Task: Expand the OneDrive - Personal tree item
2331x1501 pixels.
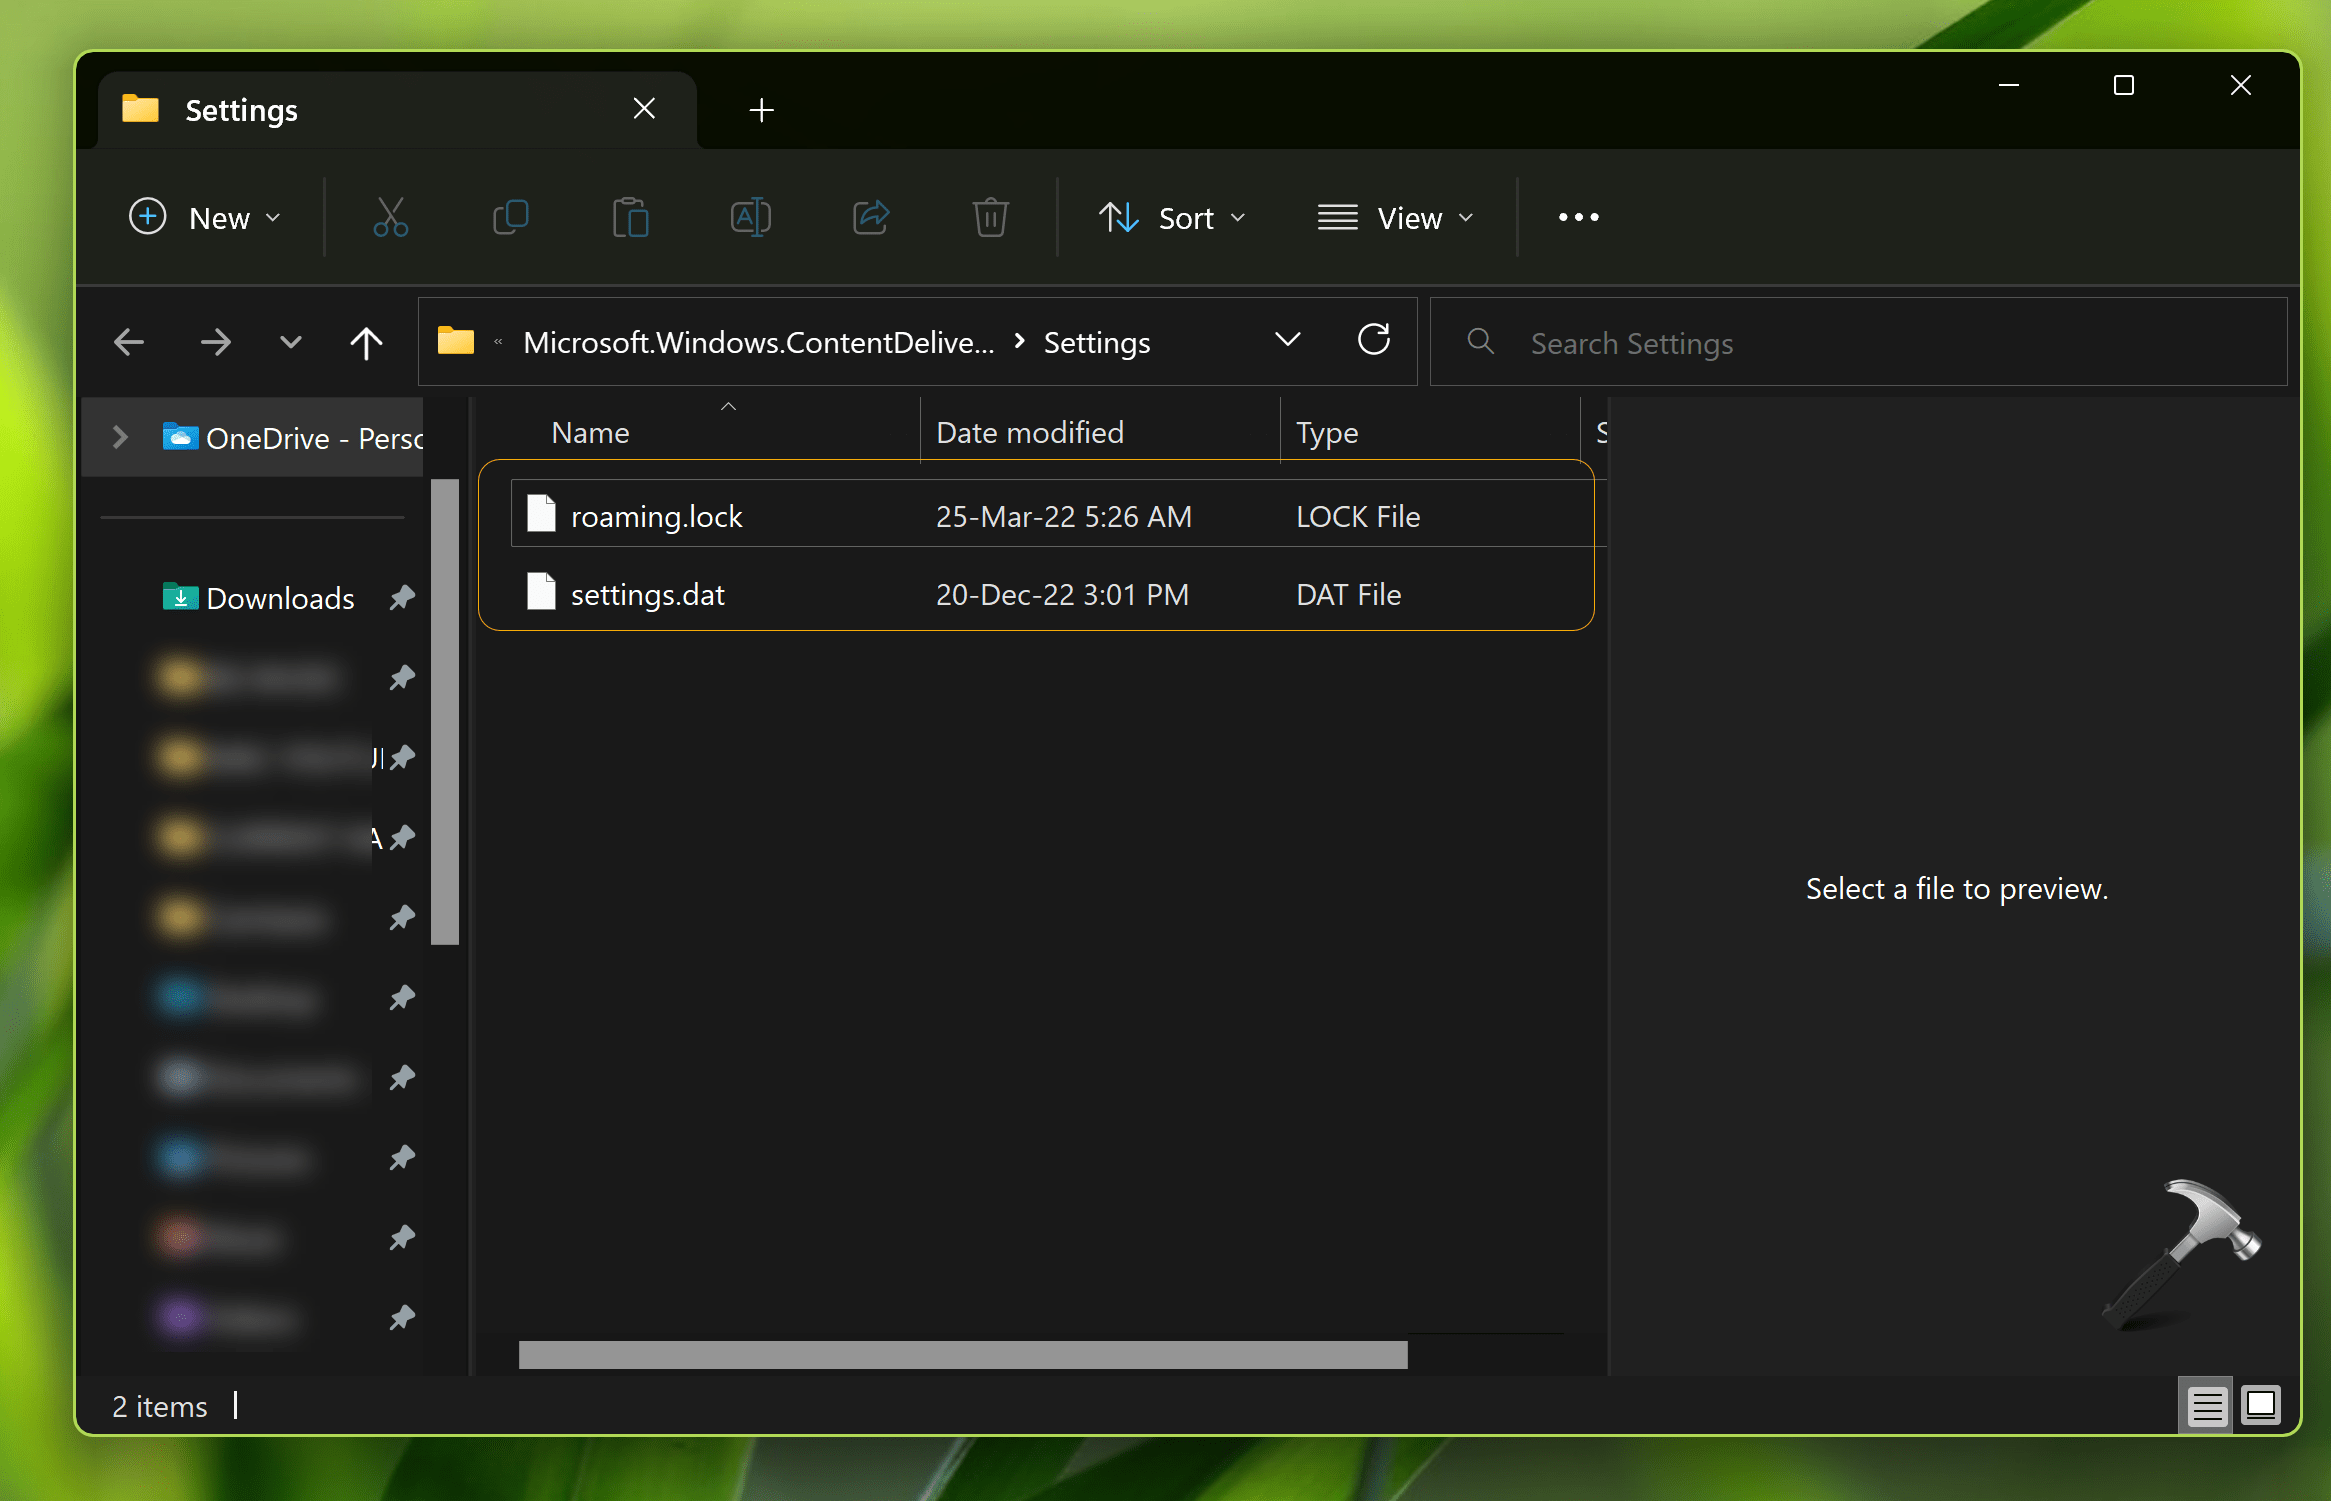Action: tap(120, 437)
